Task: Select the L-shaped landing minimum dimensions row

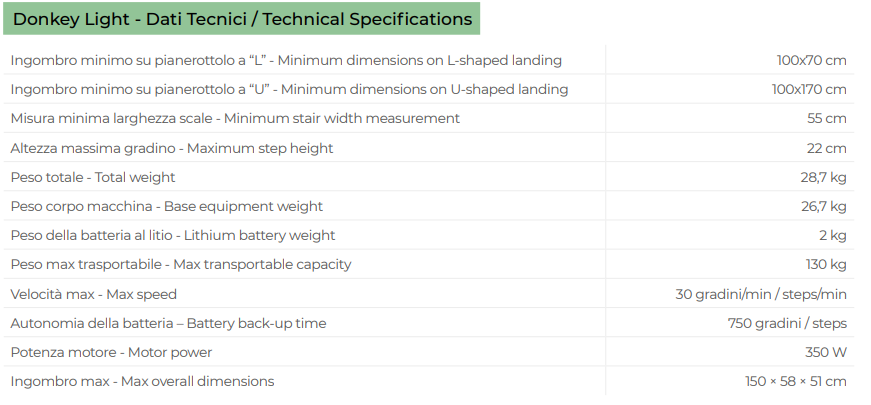Action: pos(428,60)
